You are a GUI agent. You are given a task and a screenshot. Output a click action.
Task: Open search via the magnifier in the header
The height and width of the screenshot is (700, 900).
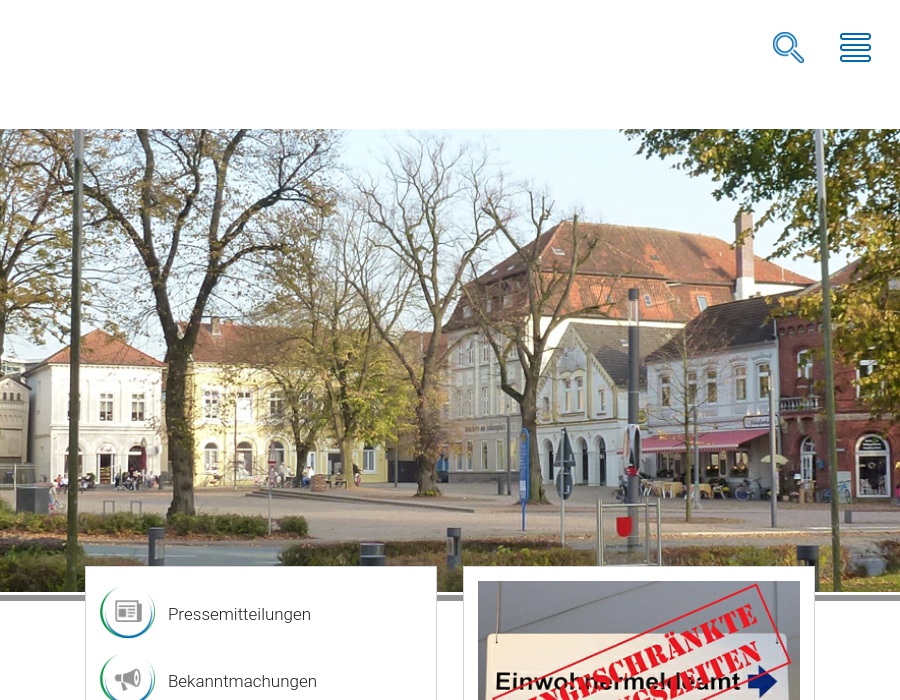(x=788, y=47)
